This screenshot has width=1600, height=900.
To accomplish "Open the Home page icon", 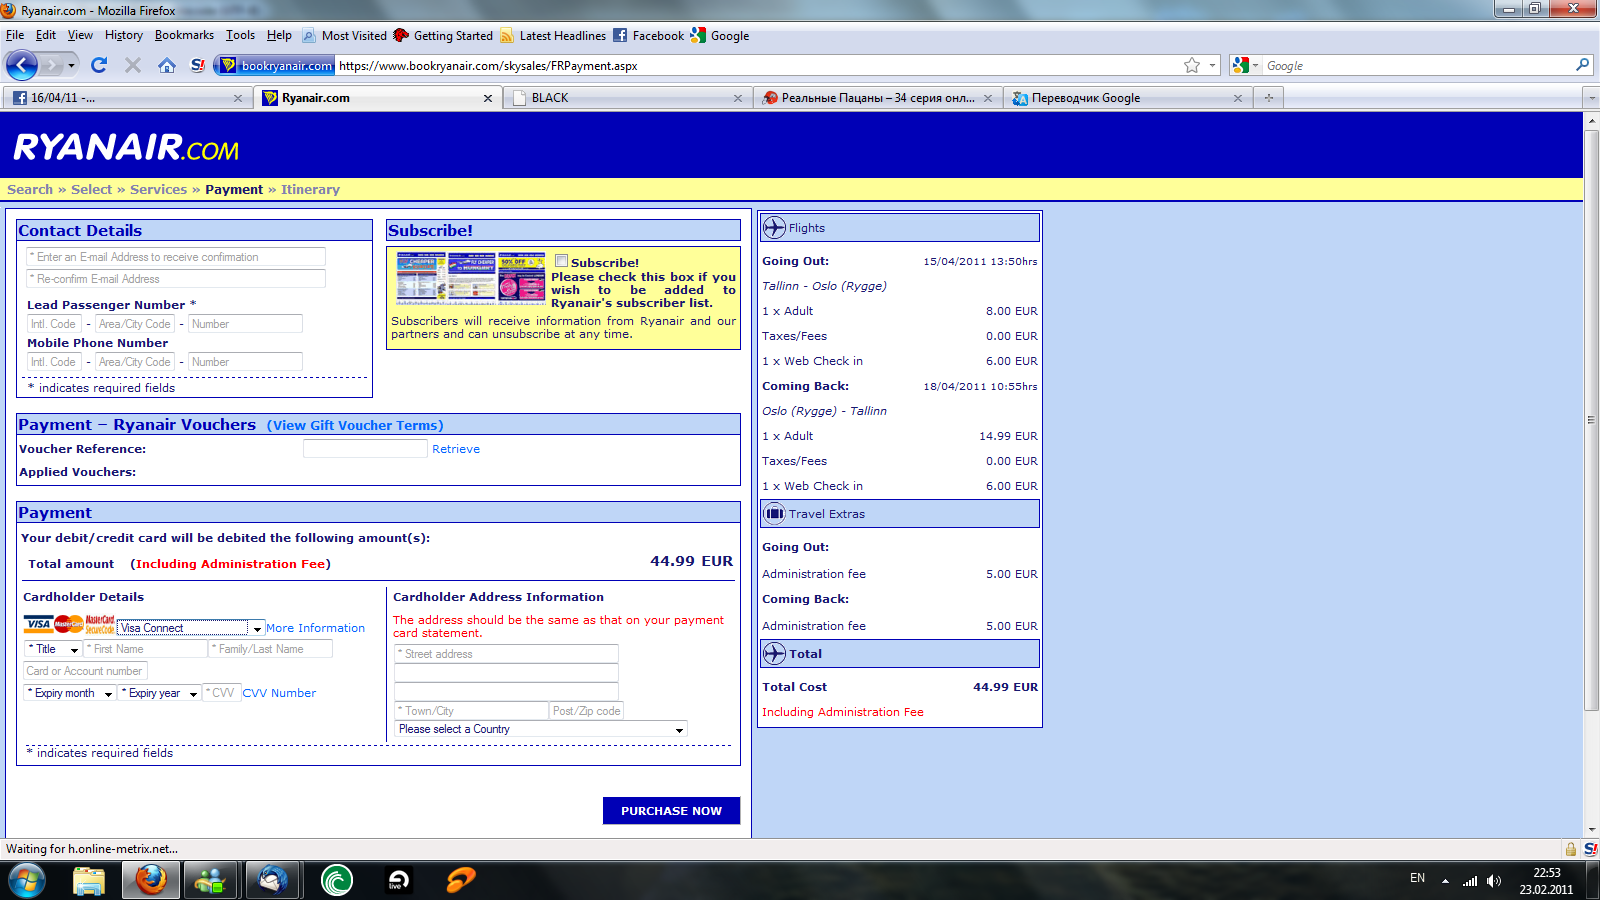I will (167, 65).
